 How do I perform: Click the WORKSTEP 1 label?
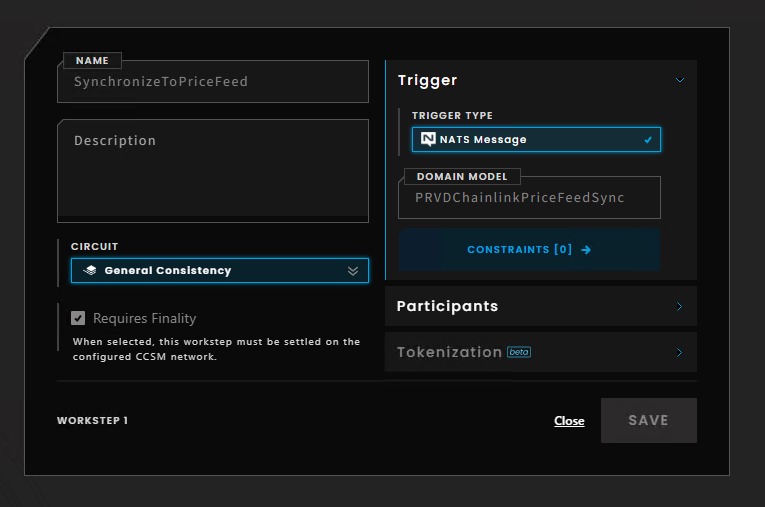pos(92,421)
